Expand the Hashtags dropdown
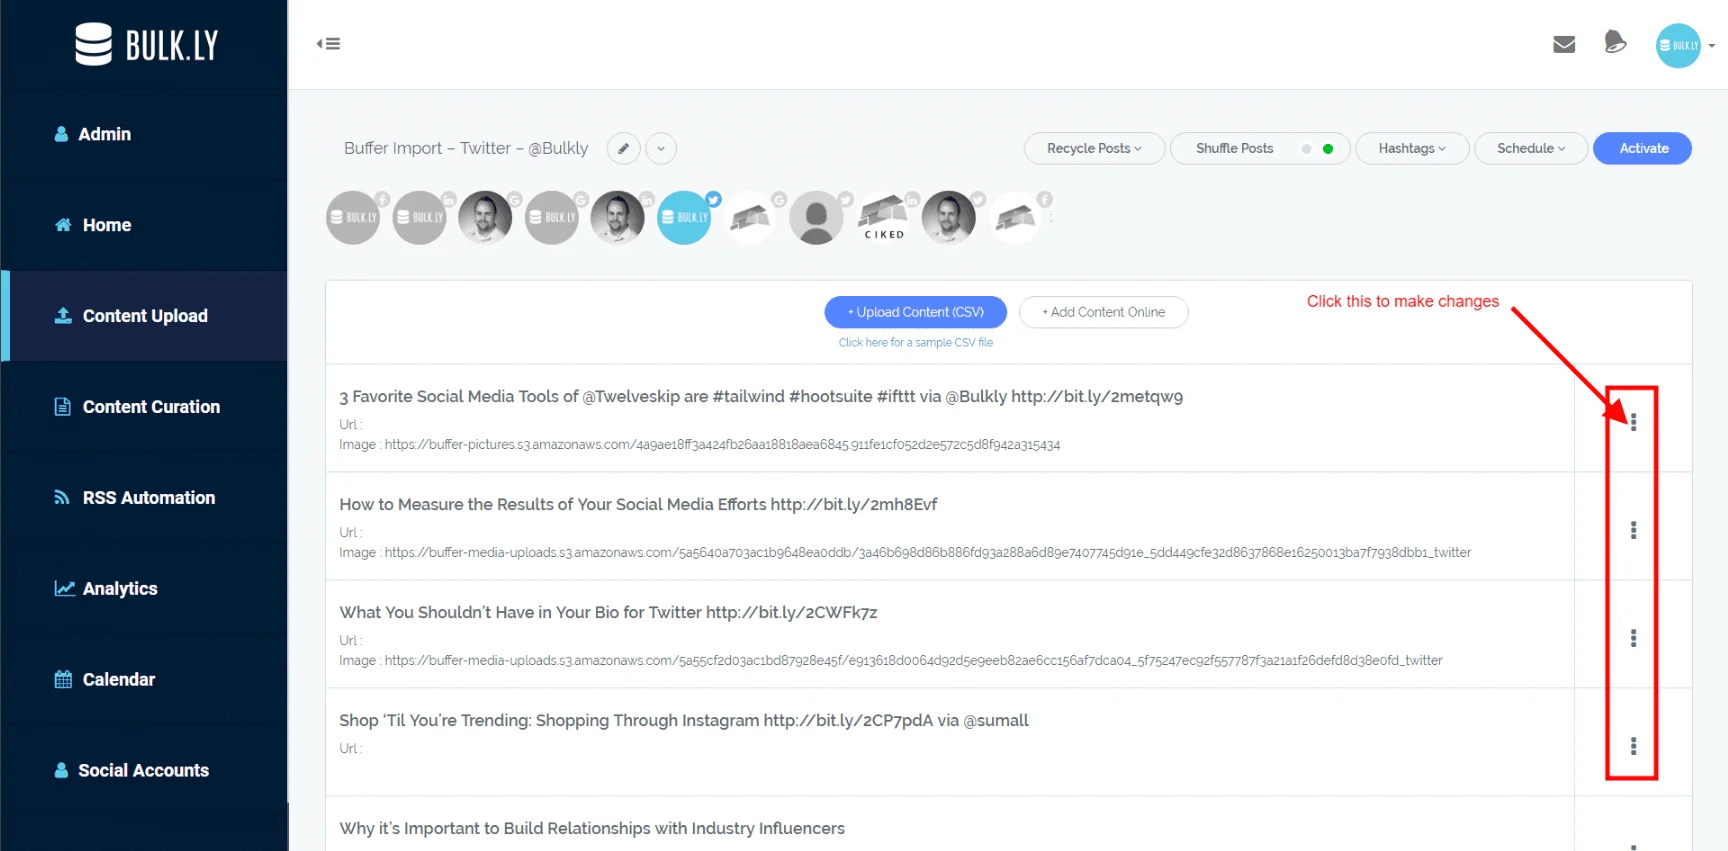This screenshot has height=851, width=1728. pyautogui.click(x=1412, y=148)
